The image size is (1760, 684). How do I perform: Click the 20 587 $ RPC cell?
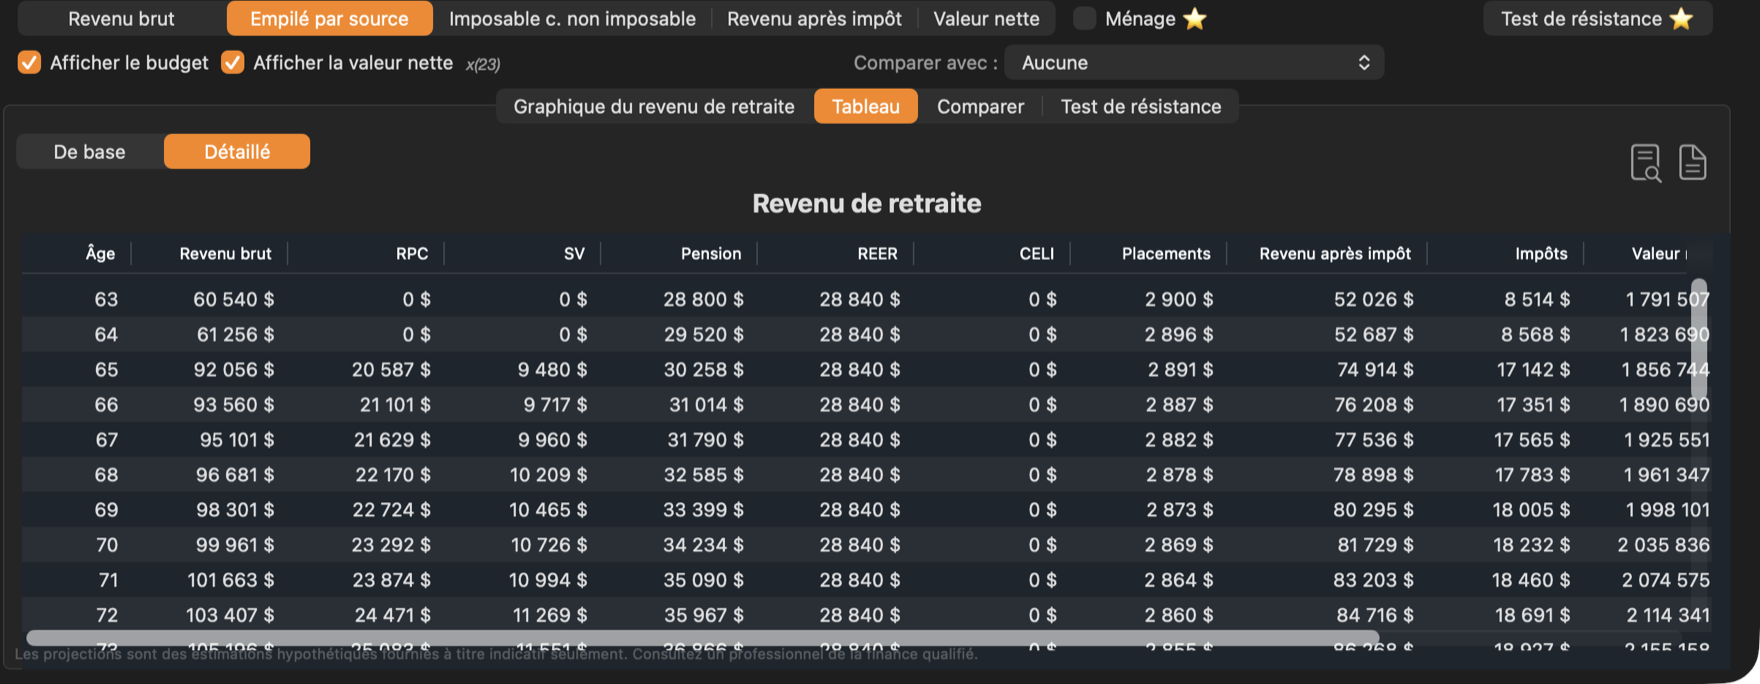point(391,369)
